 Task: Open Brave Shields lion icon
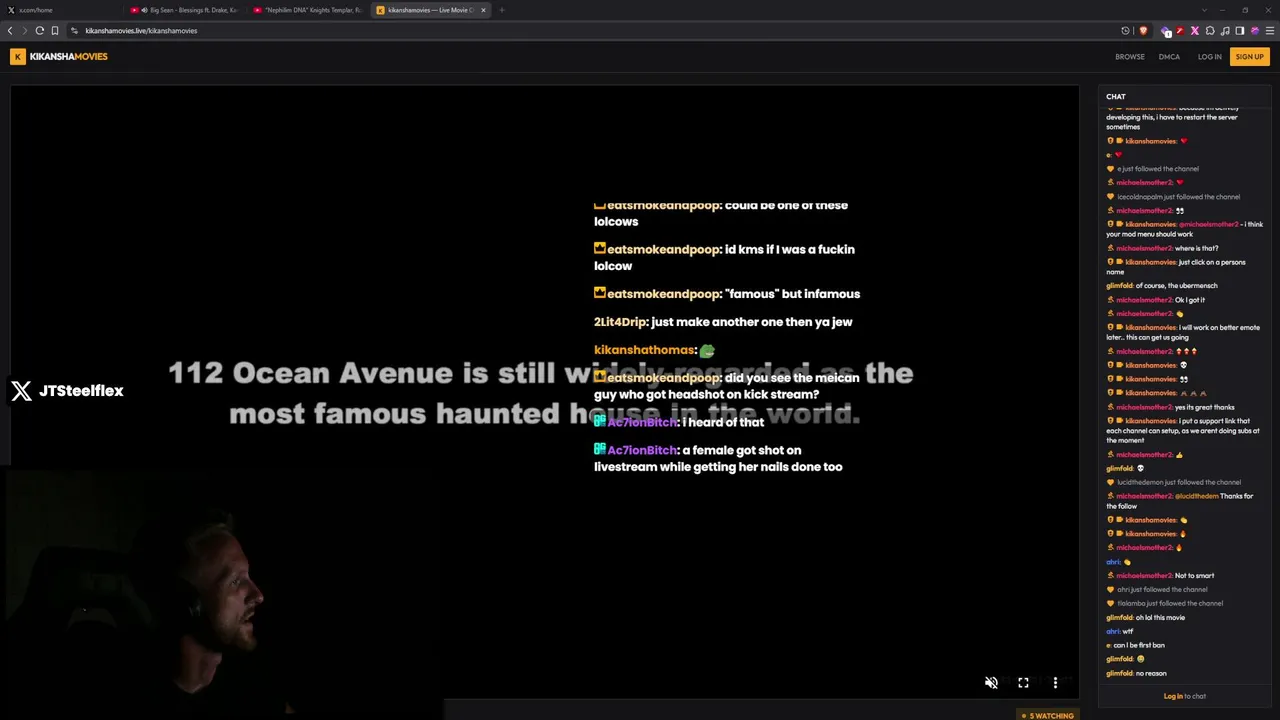(x=1143, y=31)
